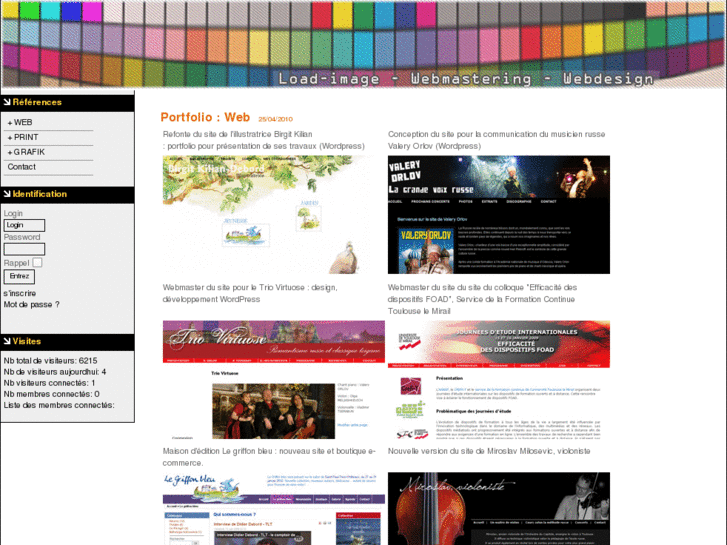Click the Entrez button
Viewport: 727px width, 545px height.
pos(19,276)
